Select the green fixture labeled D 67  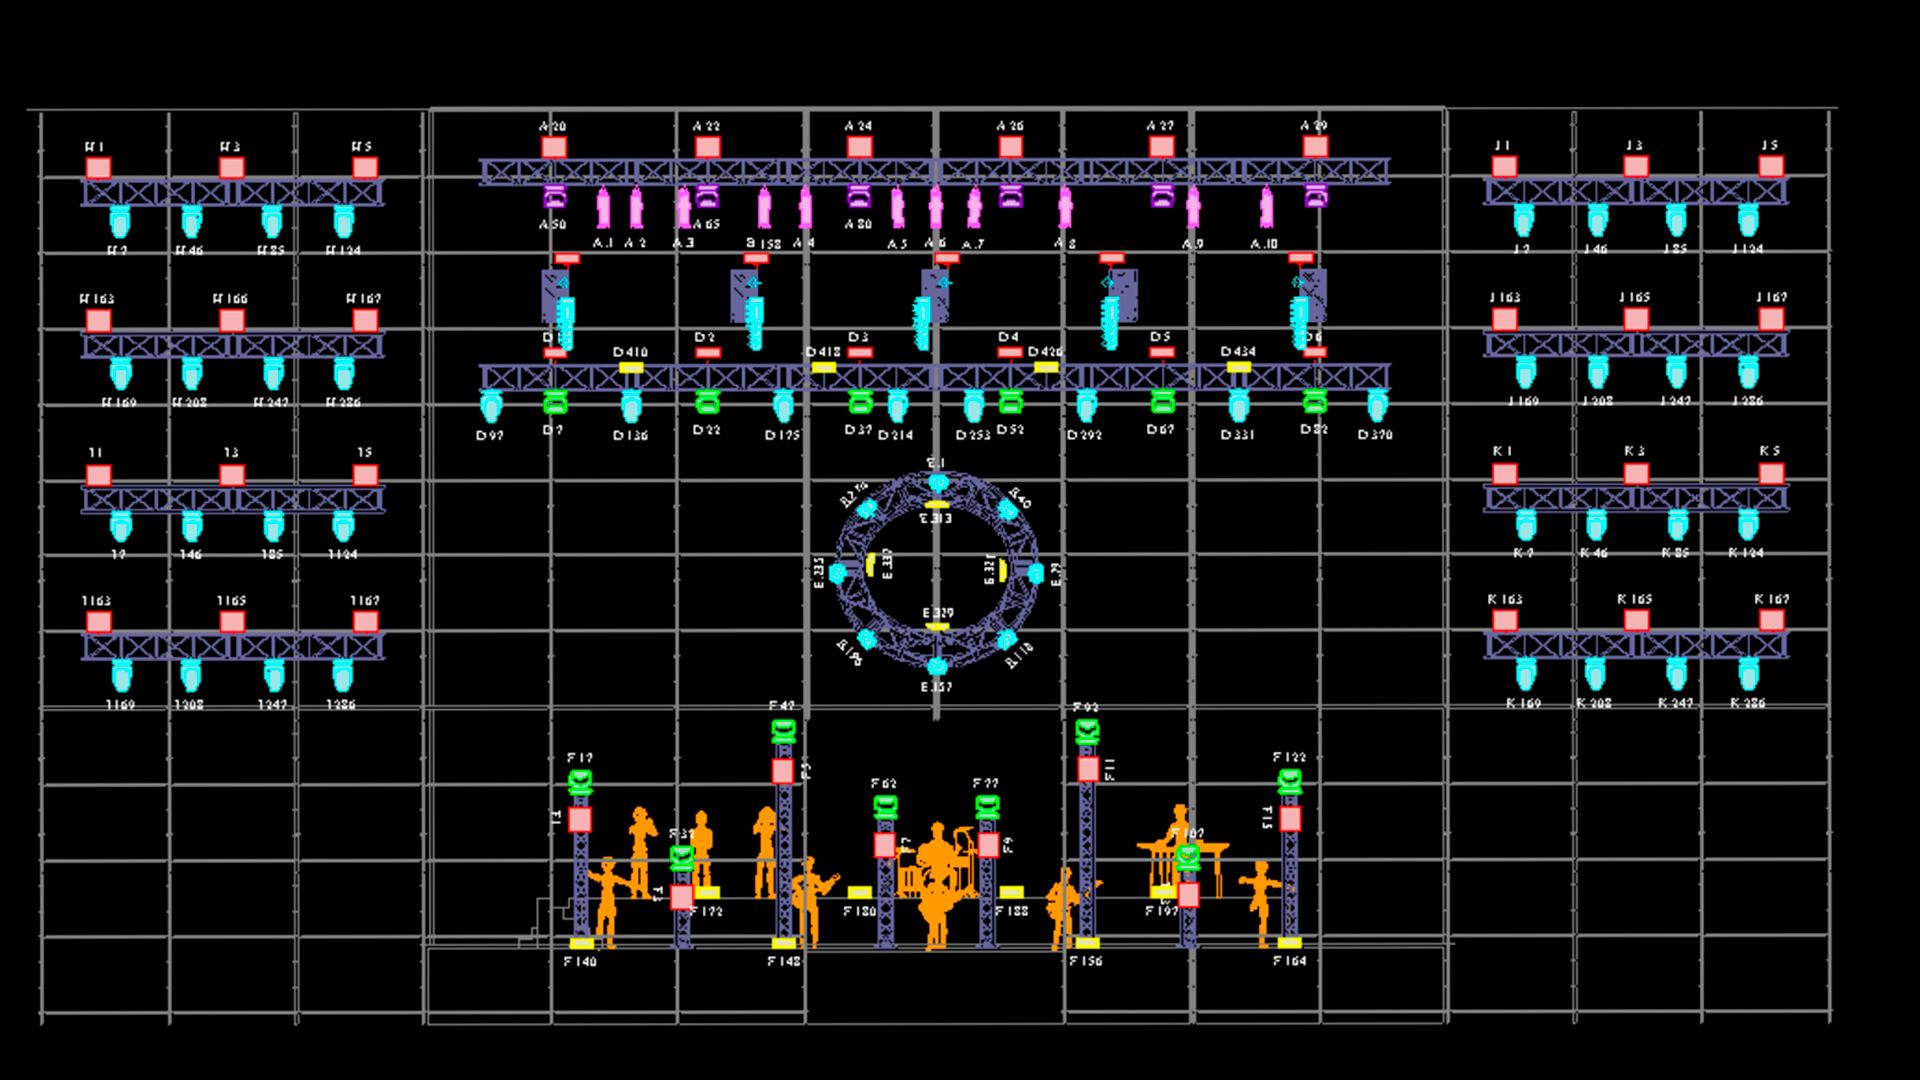click(1162, 402)
